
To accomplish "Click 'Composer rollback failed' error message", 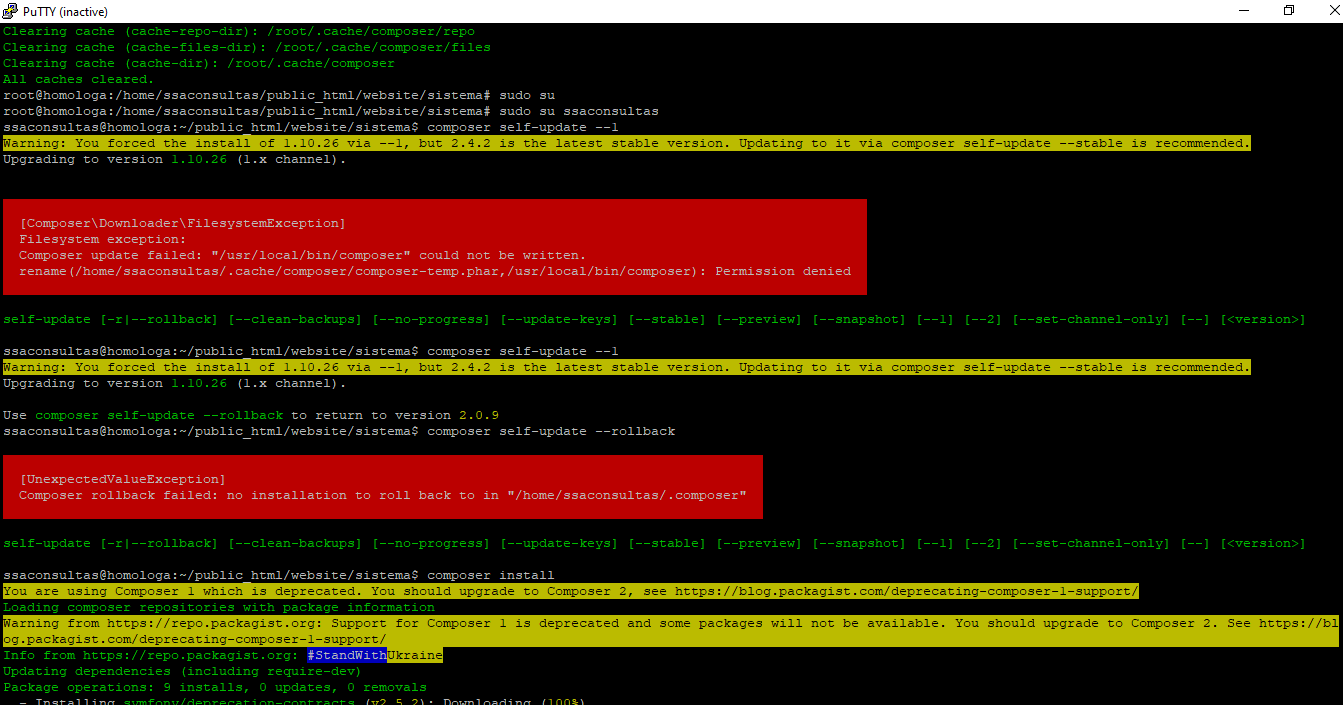I will (383, 495).
